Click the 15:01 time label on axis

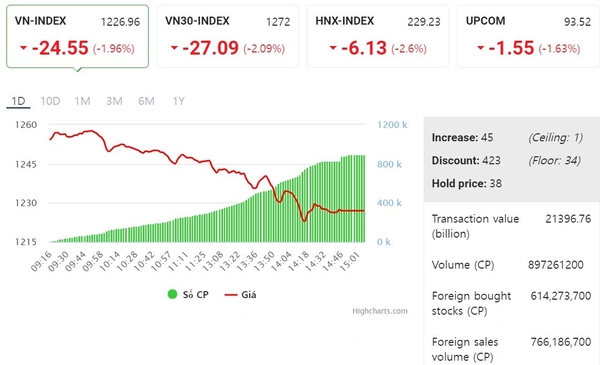pyautogui.click(x=350, y=261)
